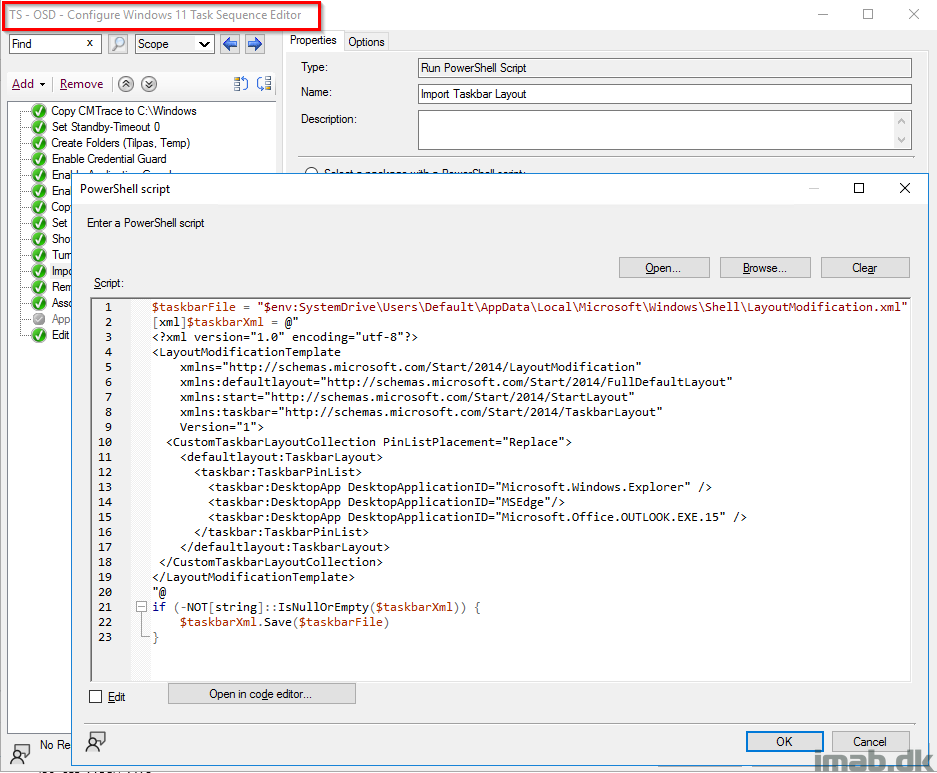Click the blue right arrow to find next
This screenshot has height=773, width=937.
(254, 44)
